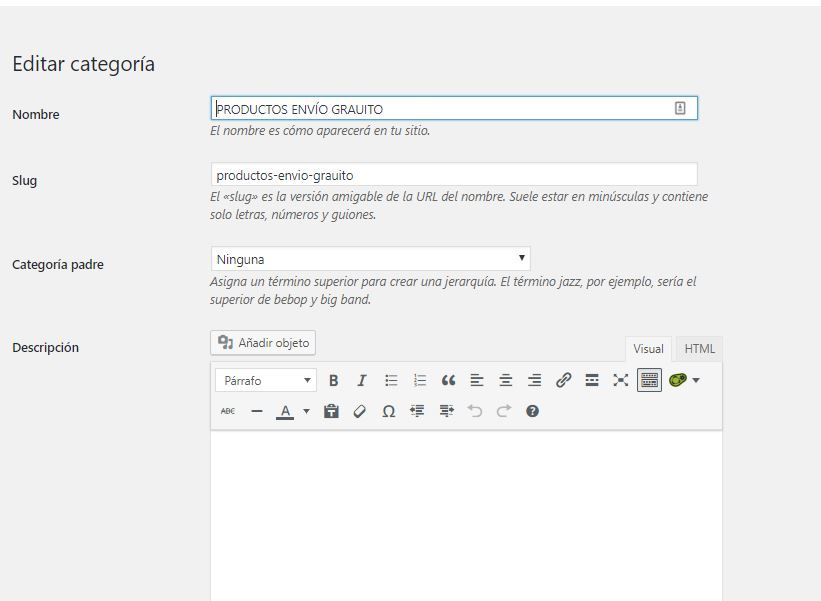Switch to the Visual editor tab

(x=648, y=349)
